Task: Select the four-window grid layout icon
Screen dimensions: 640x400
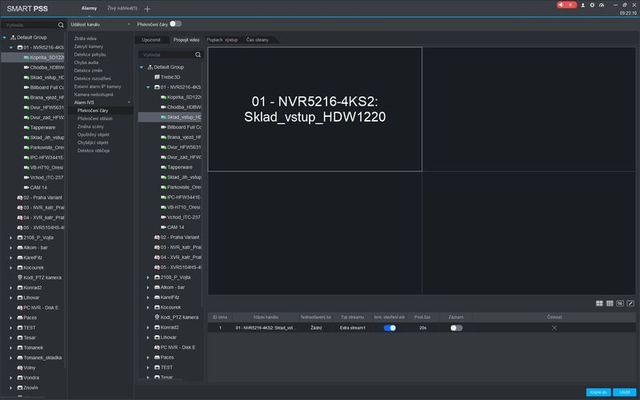Action: pos(599,301)
